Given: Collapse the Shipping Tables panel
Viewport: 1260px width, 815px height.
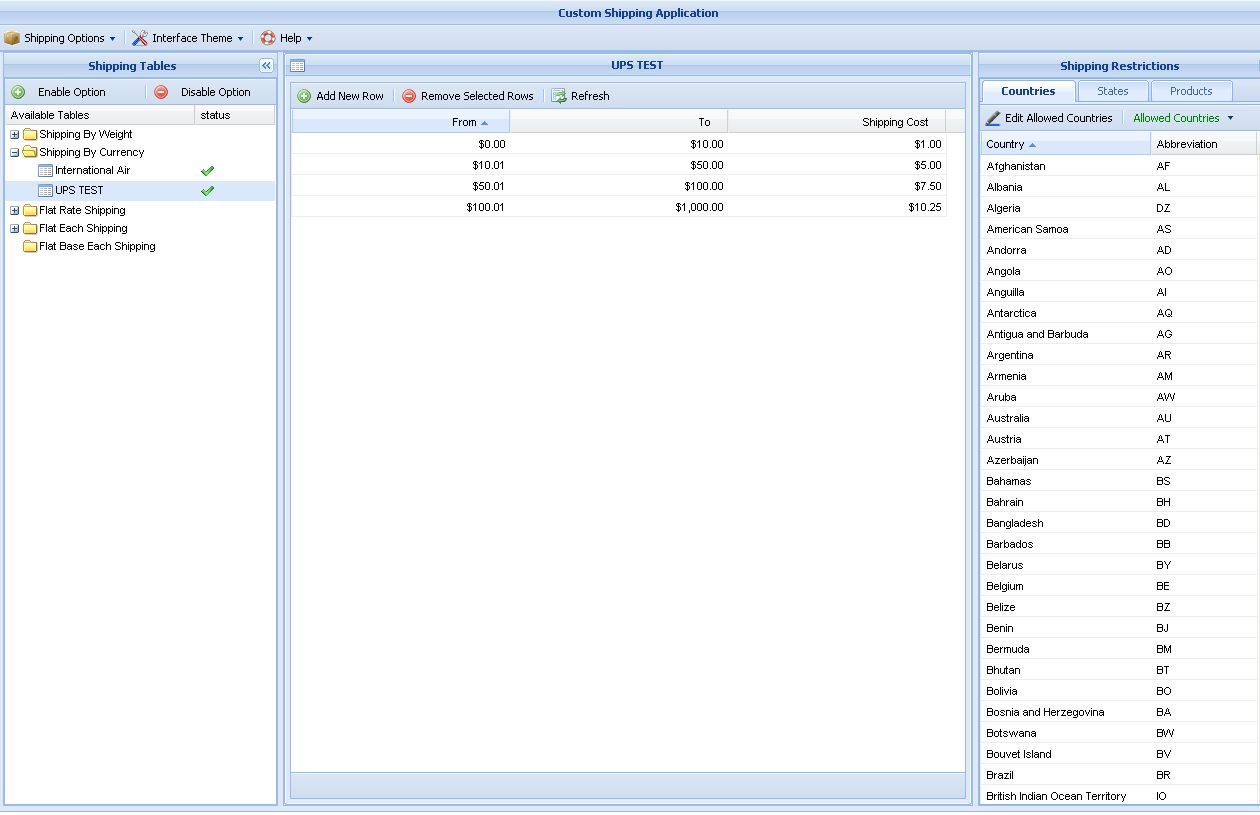Looking at the screenshot, I should (x=266, y=66).
